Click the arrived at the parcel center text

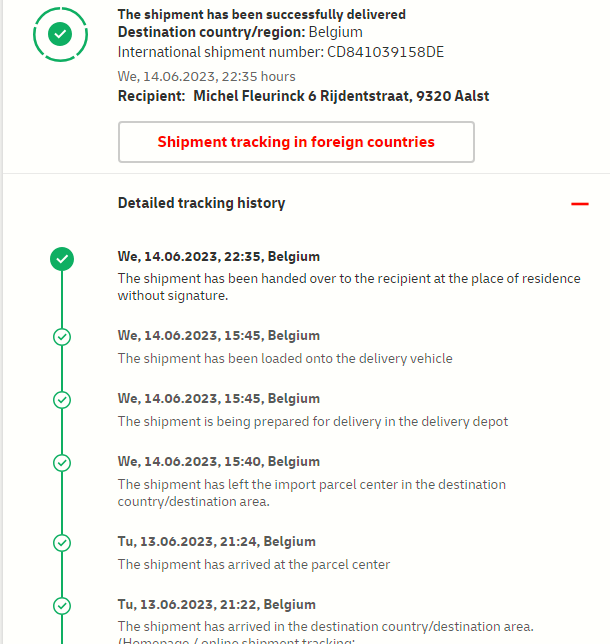[254, 564]
